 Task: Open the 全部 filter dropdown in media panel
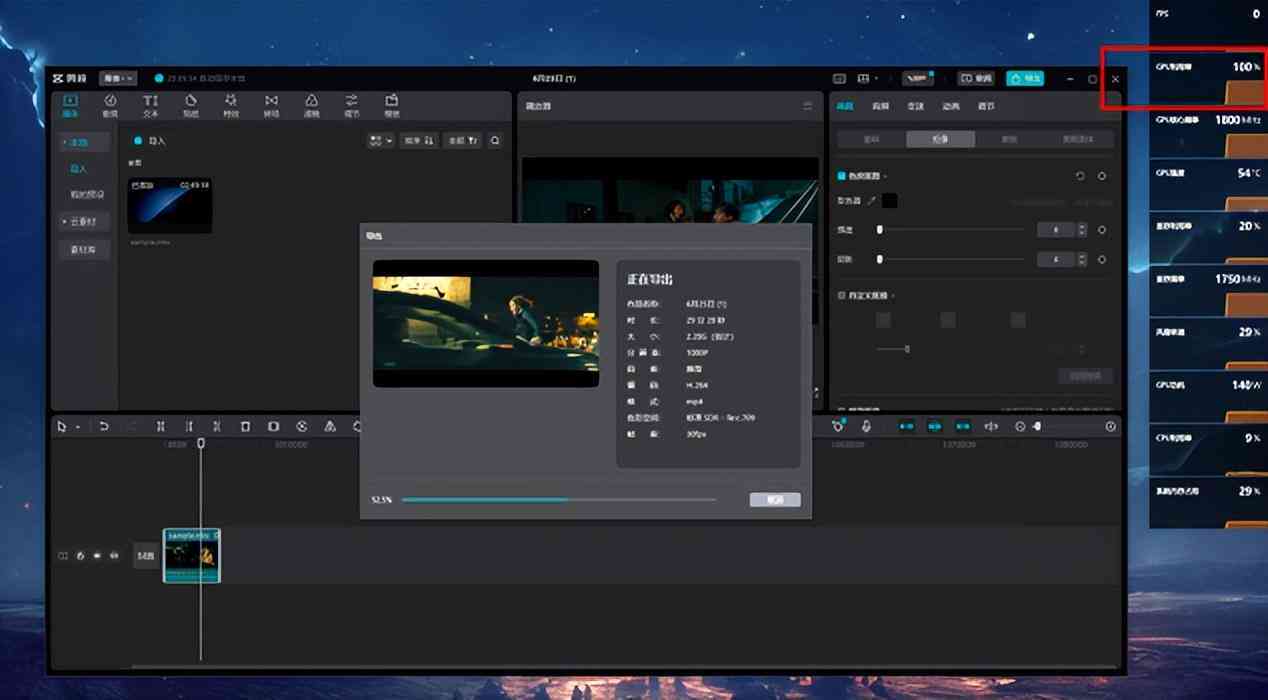(x=463, y=141)
